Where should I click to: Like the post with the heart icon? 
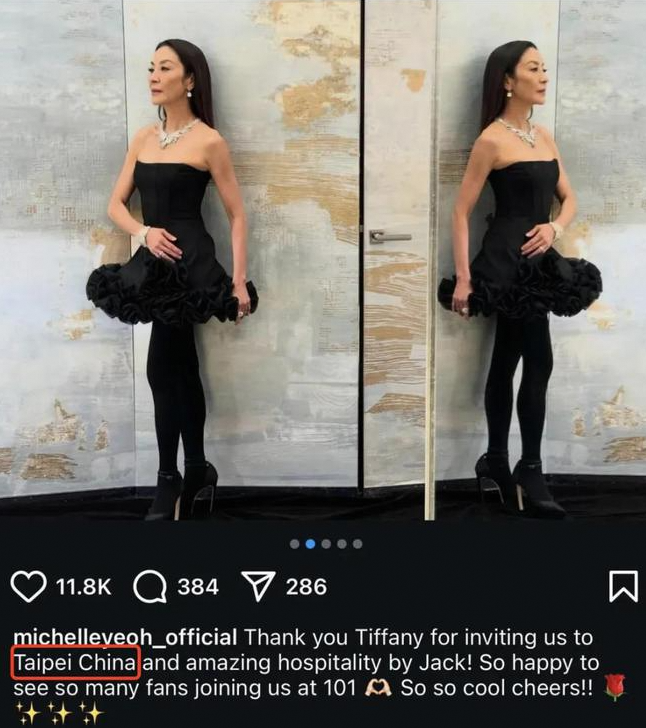click(x=28, y=586)
